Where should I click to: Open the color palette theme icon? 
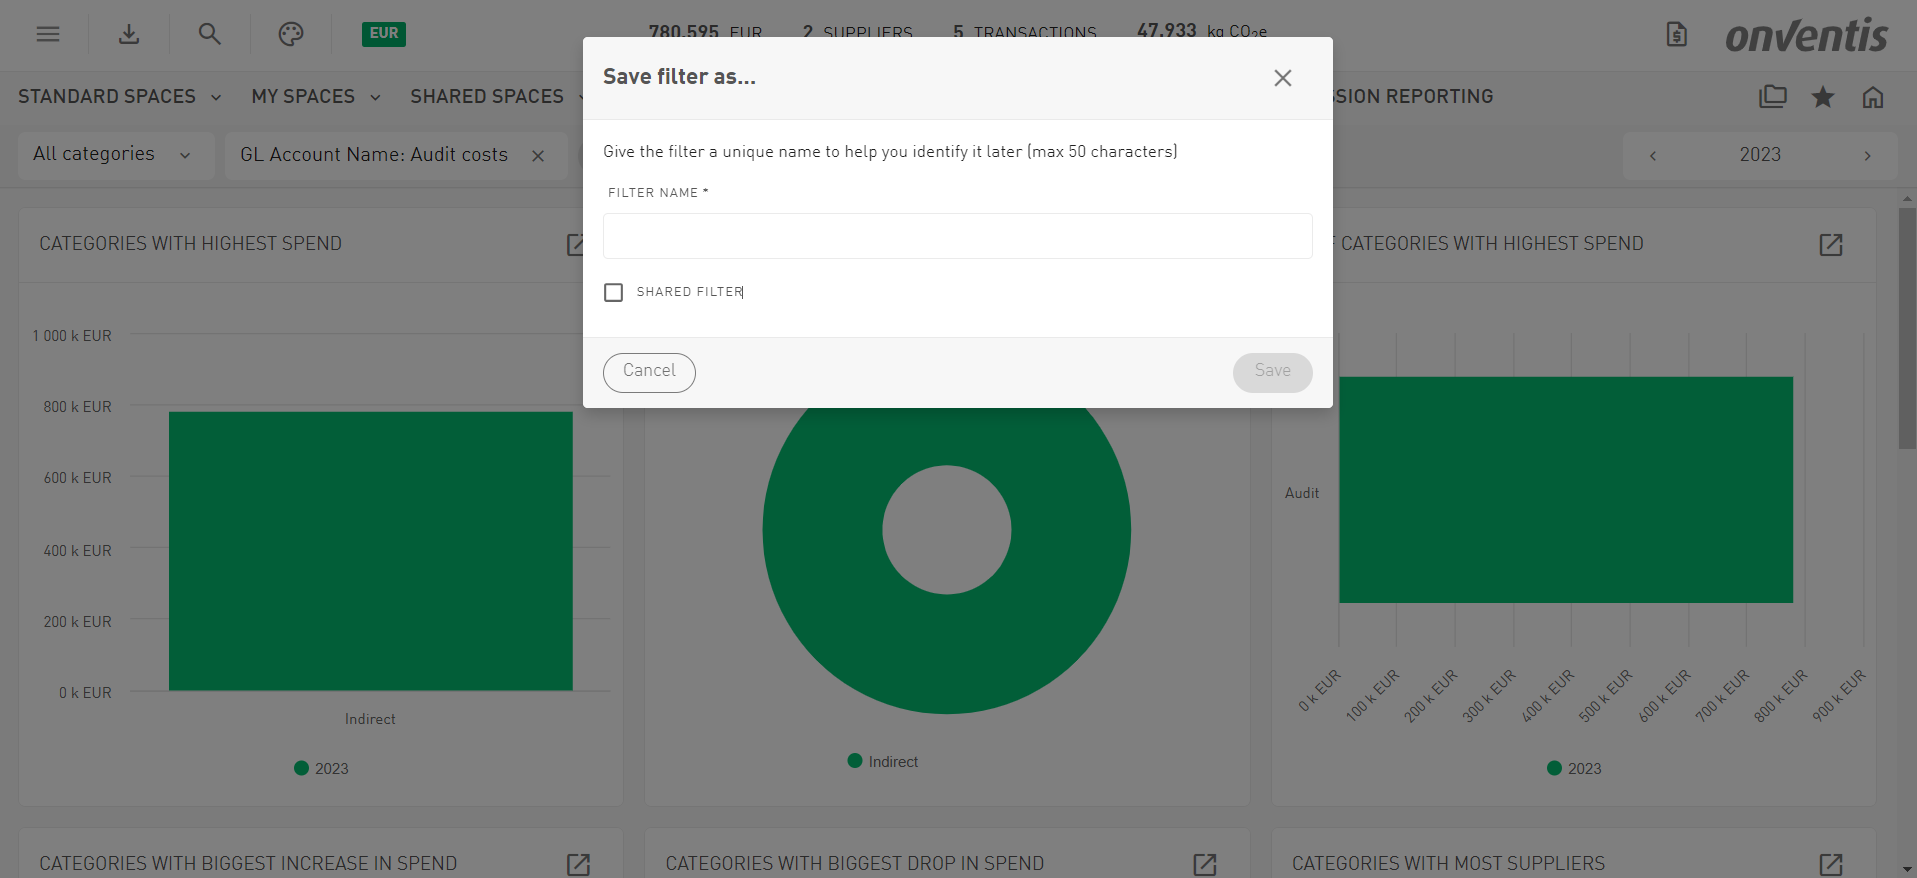point(290,34)
